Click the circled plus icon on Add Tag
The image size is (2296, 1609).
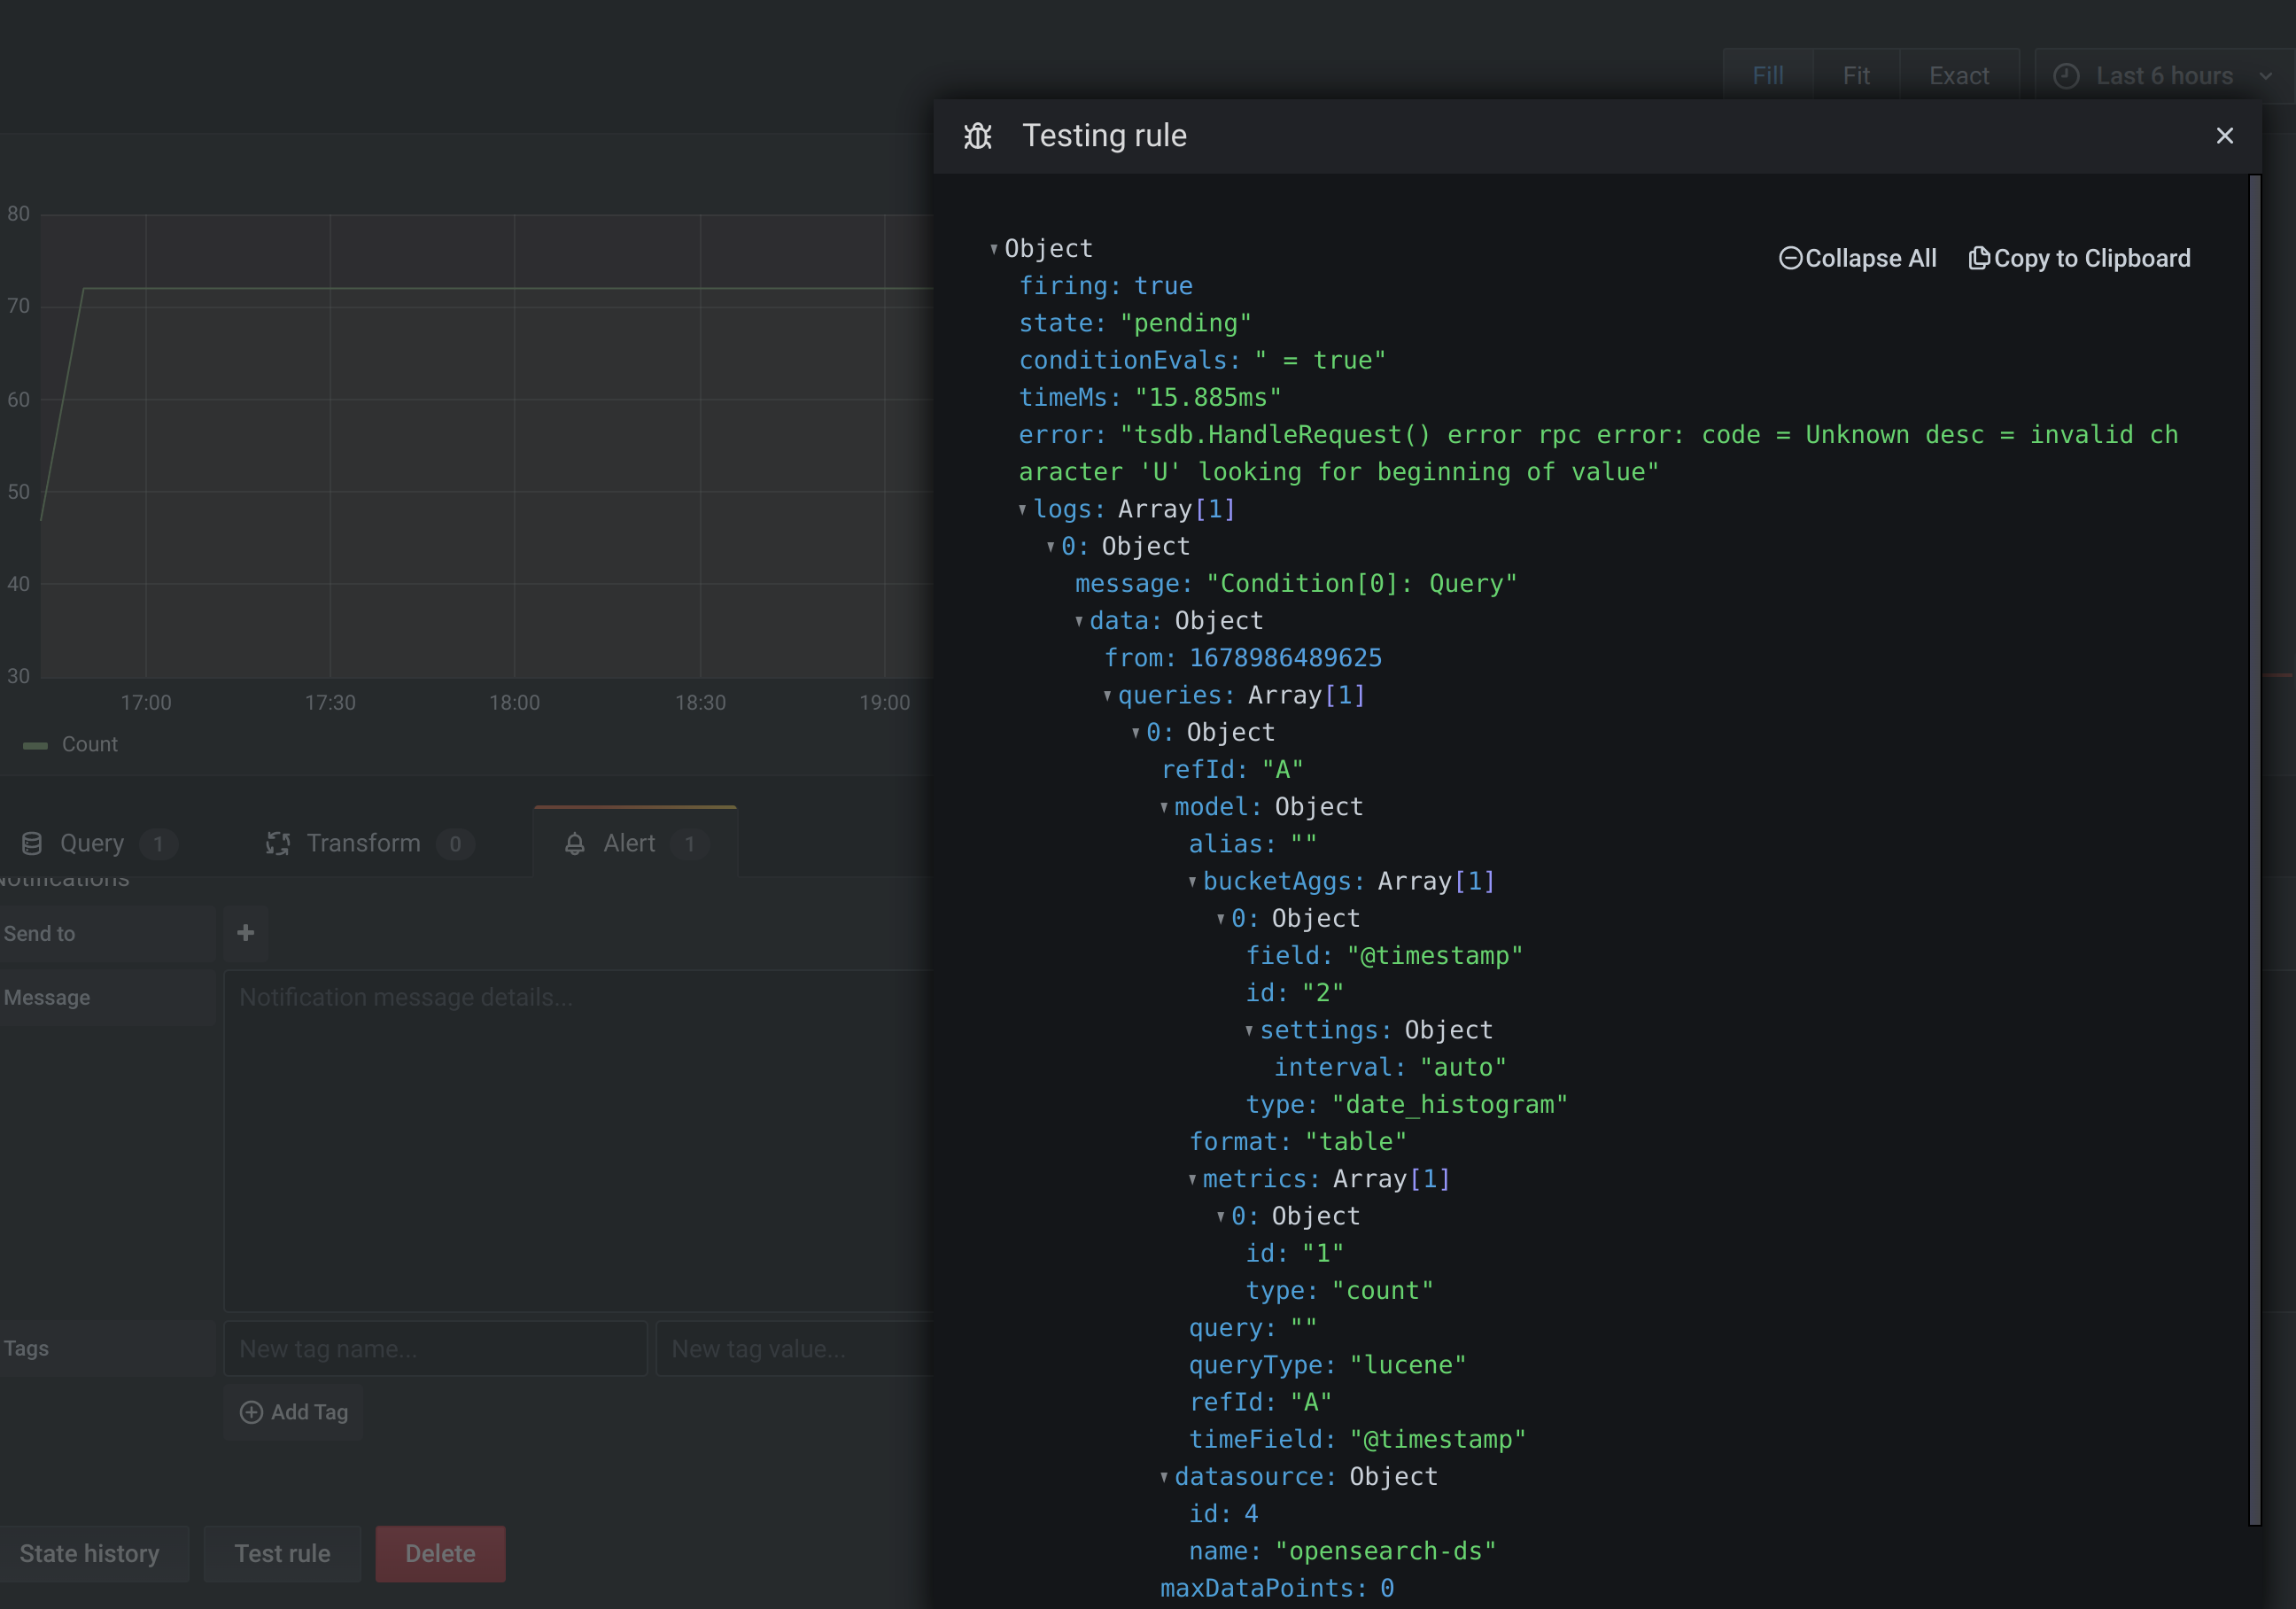(252, 1412)
